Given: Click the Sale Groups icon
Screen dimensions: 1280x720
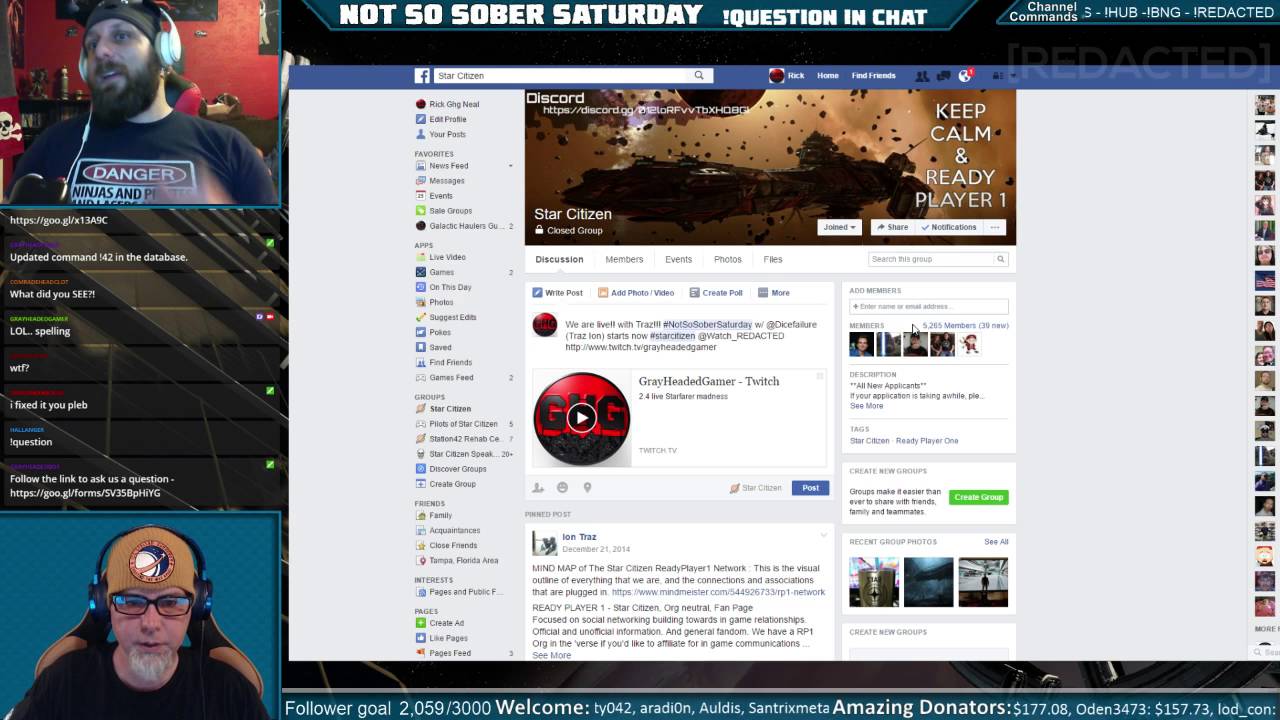Looking at the screenshot, I should coord(421,211).
